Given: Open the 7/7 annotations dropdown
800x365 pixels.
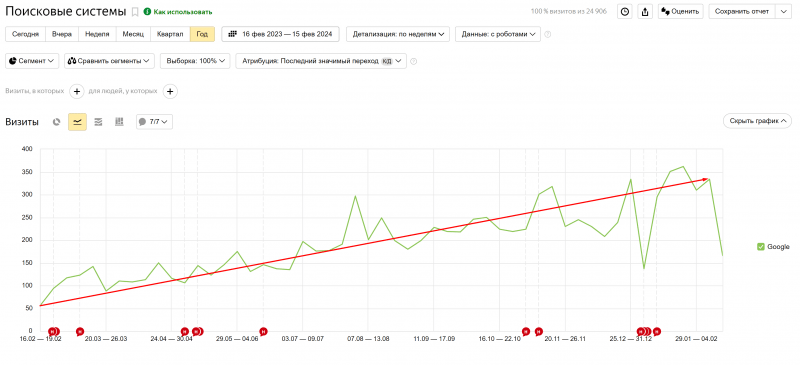Looking at the screenshot, I should pos(154,122).
